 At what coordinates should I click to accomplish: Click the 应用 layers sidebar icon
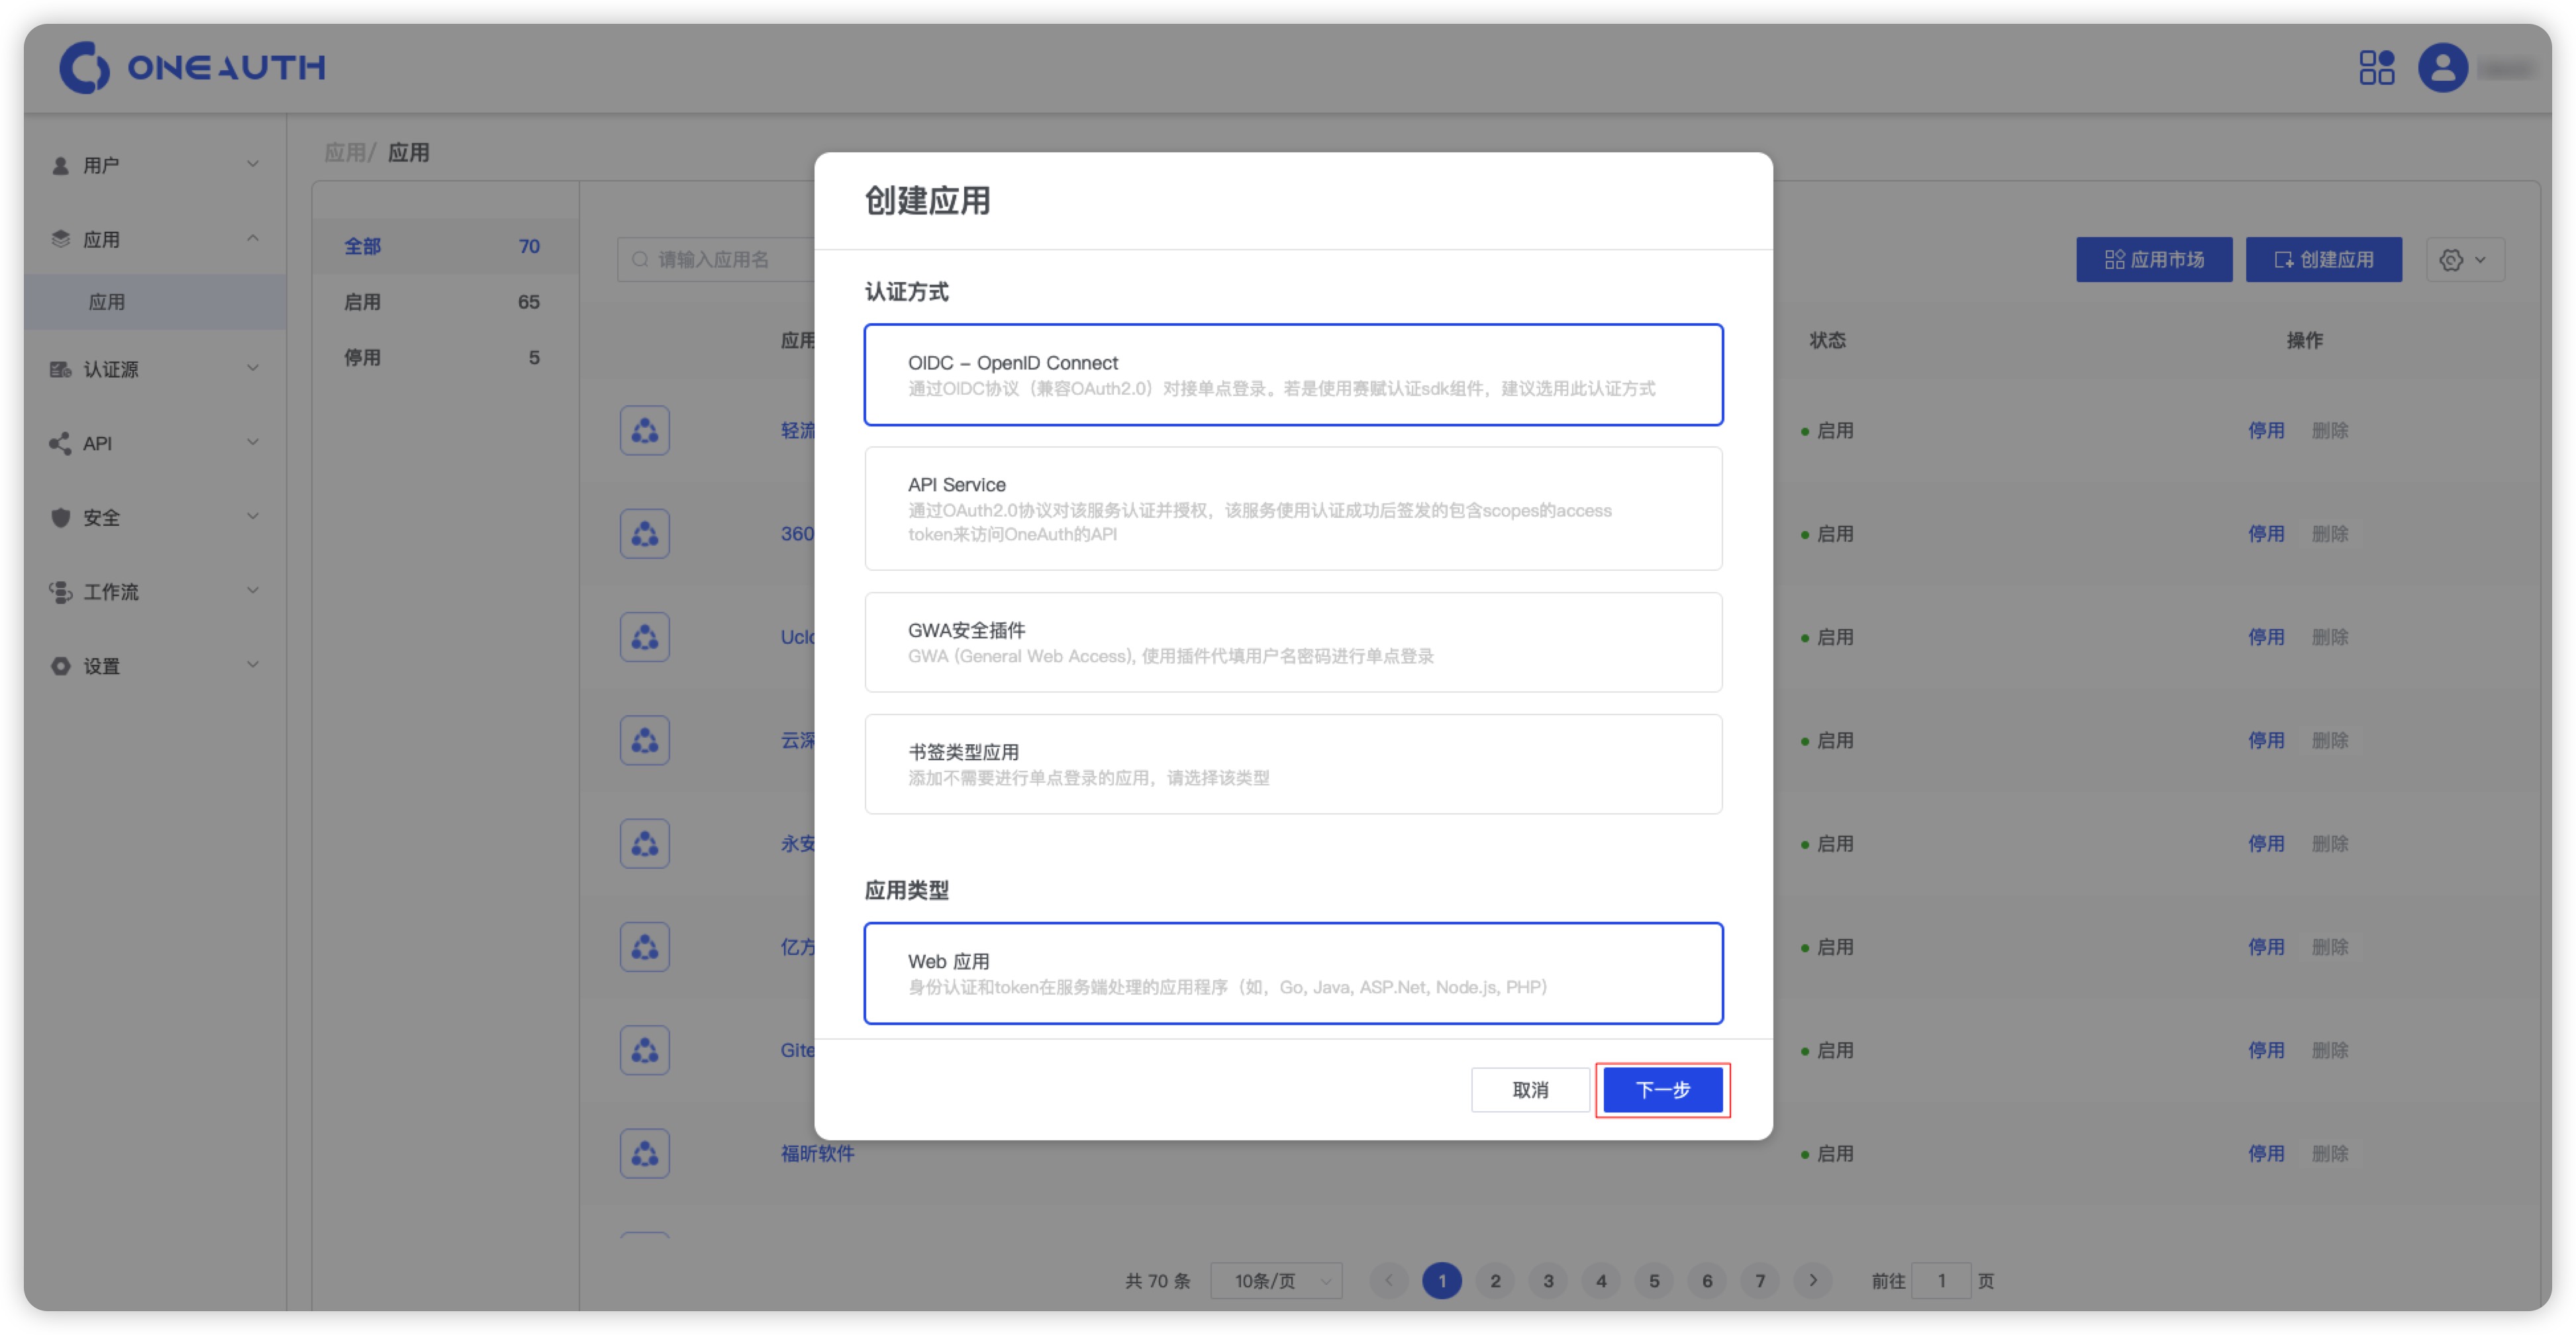[61, 239]
